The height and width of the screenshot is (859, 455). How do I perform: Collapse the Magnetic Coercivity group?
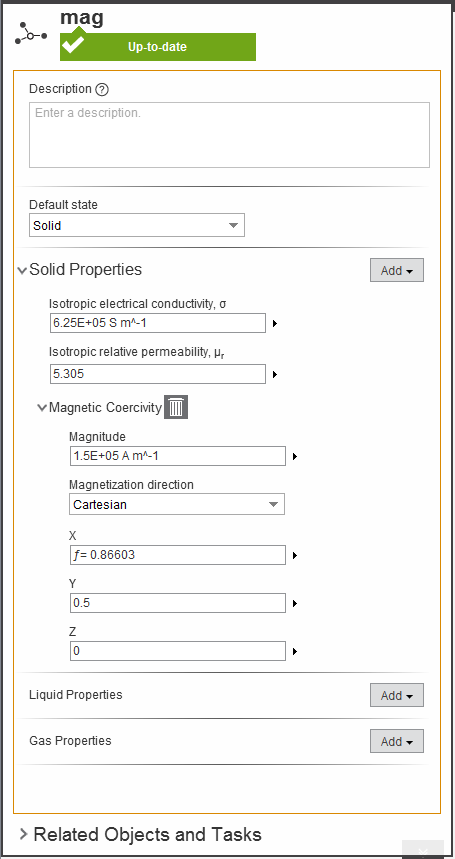click(42, 408)
